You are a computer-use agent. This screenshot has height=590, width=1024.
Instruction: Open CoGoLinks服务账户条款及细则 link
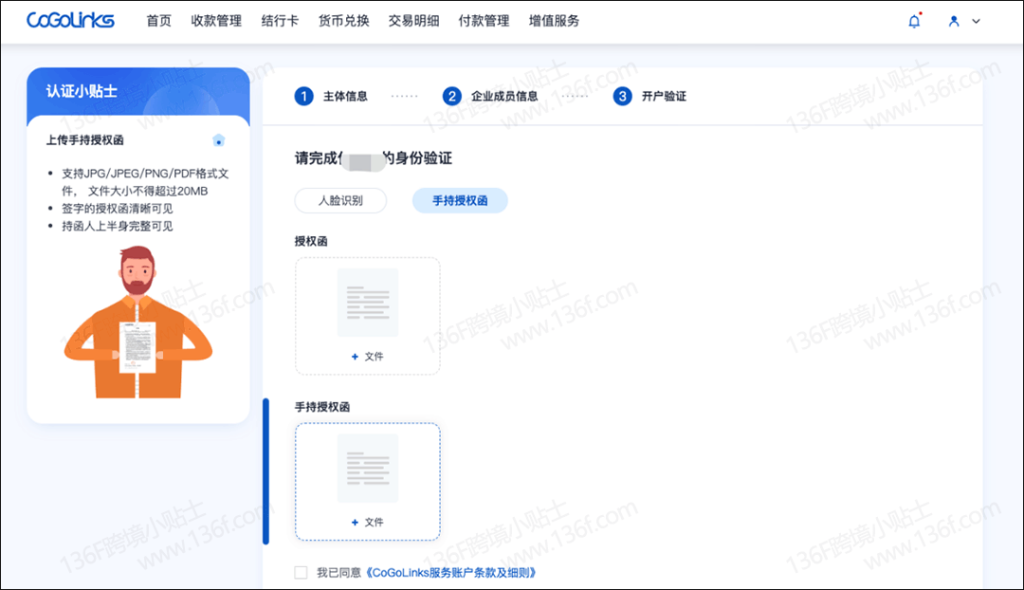[x=451, y=572]
